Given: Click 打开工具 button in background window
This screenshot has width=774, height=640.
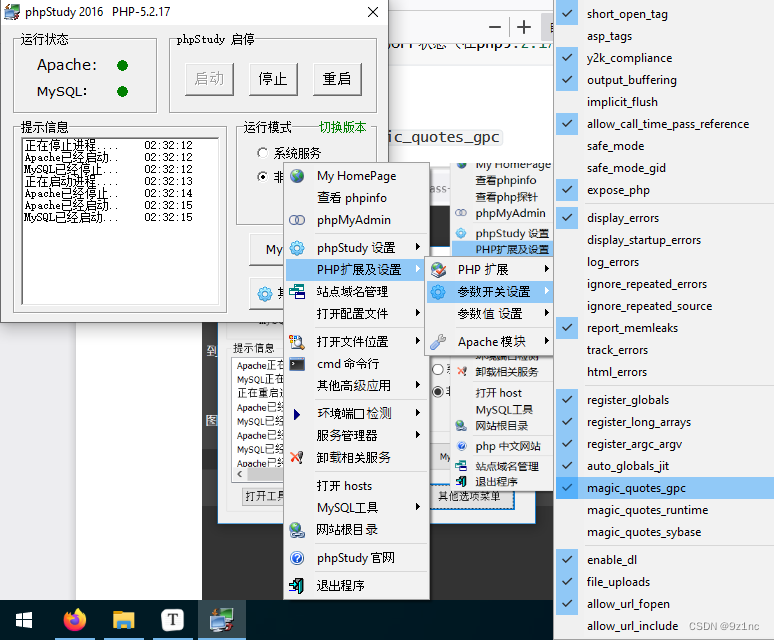Looking at the screenshot, I should (x=264, y=495).
